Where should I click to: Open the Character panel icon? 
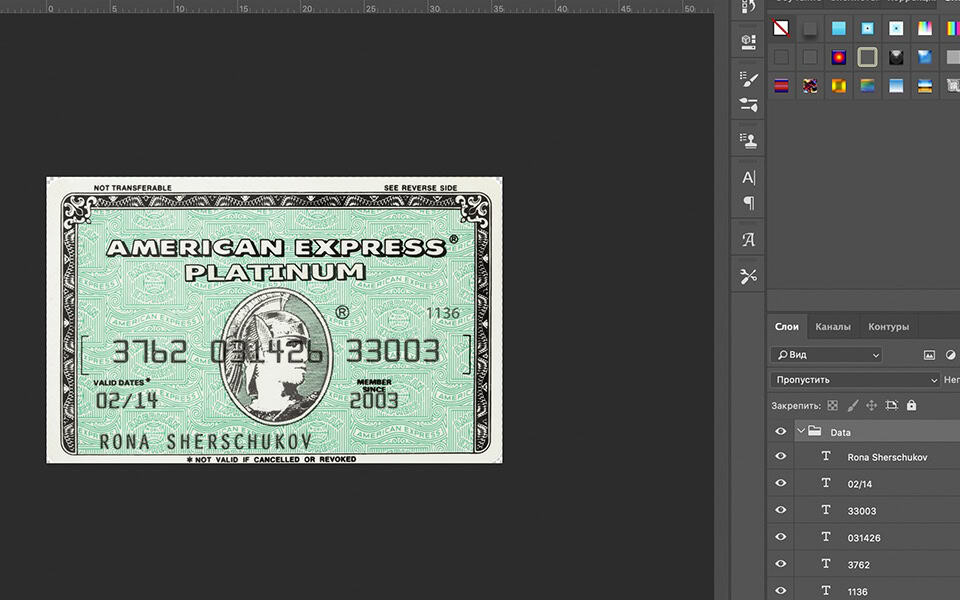point(748,178)
